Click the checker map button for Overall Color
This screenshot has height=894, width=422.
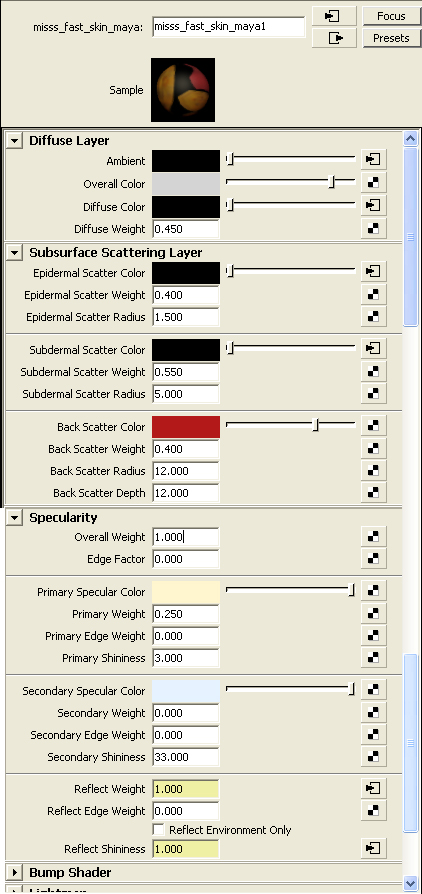(373, 183)
